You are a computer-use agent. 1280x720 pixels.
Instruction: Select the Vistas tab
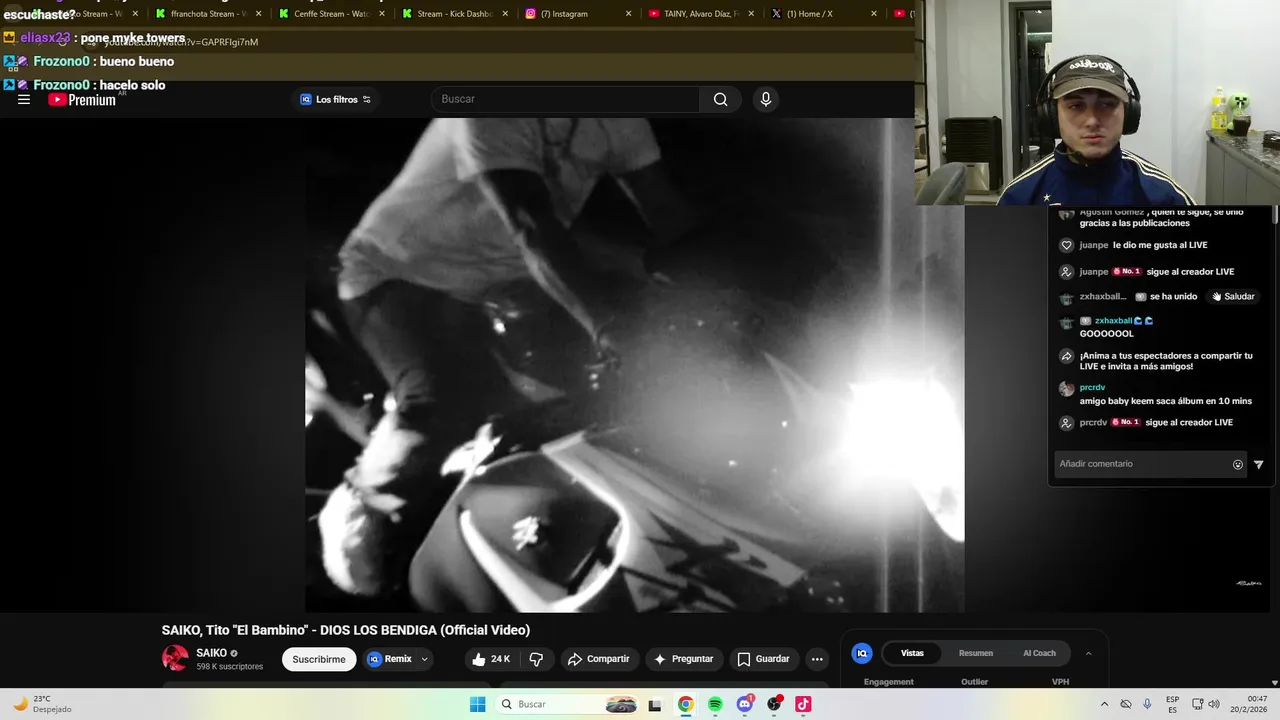pos(912,653)
